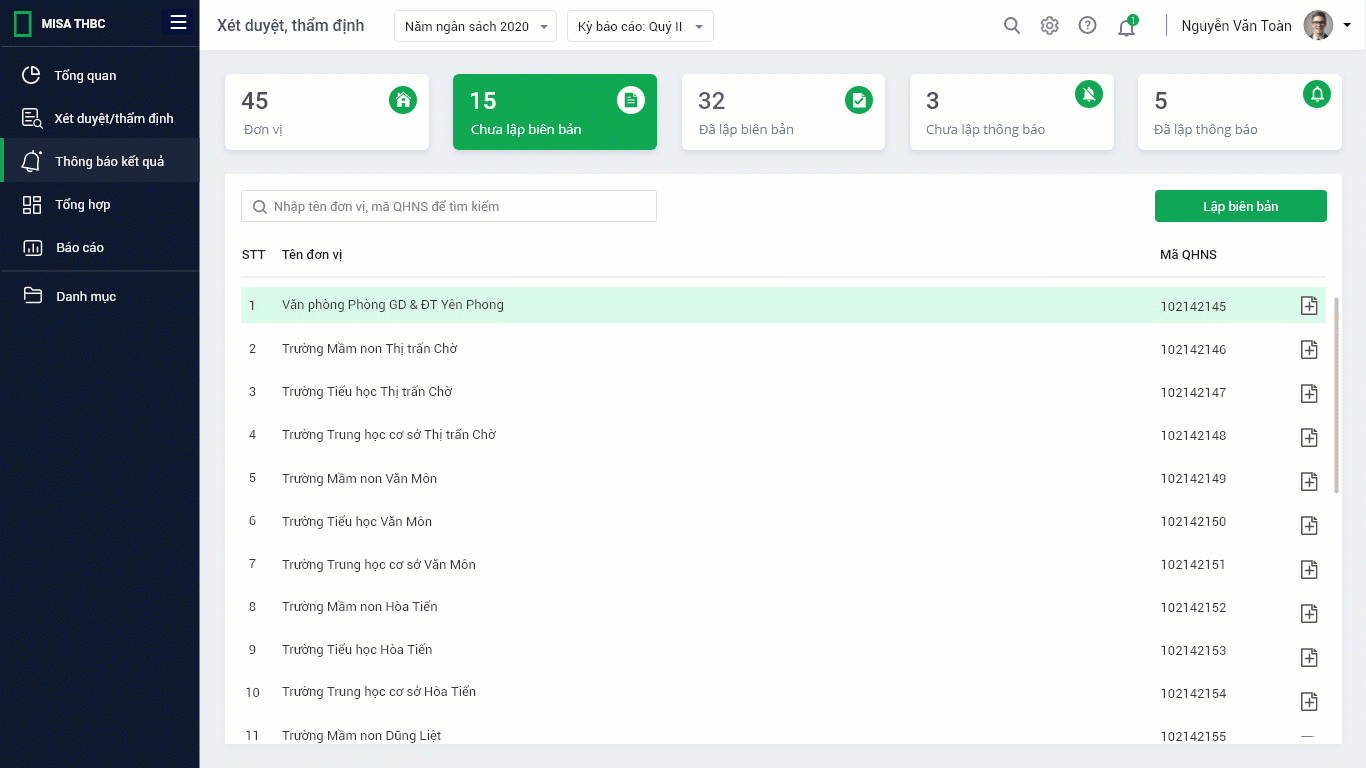Click the MISA THBC logo
Image resolution: width=1366 pixels, height=768 pixels.
click(60, 24)
